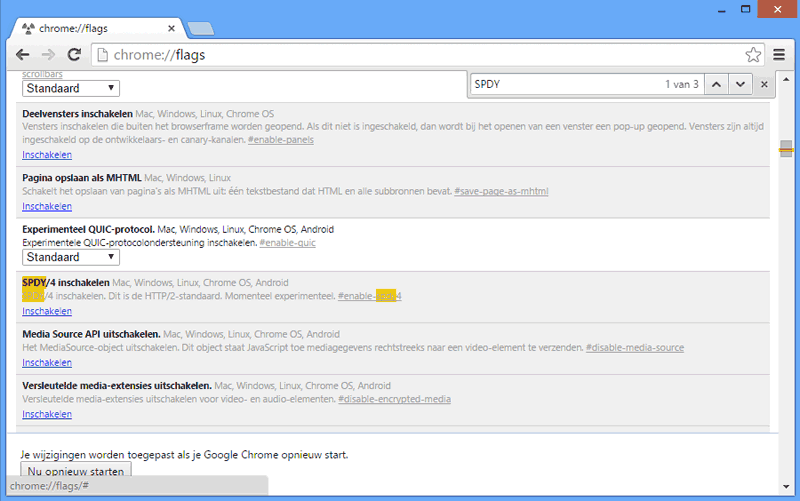The width and height of the screenshot is (800, 501).
Task: Open the Chrome hamburger menu
Action: 779,55
